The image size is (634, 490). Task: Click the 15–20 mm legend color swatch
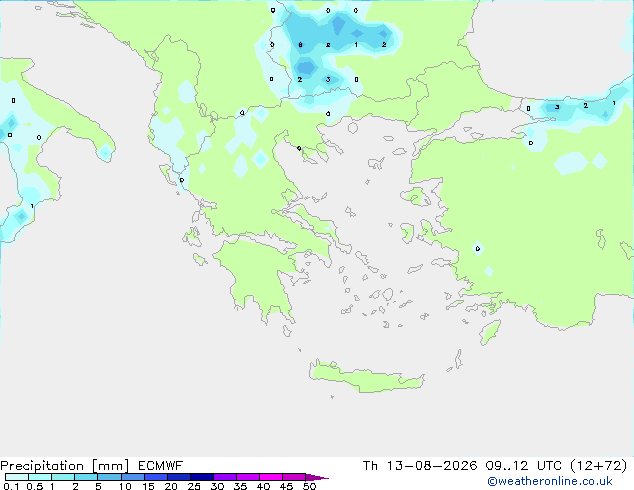pyautogui.click(x=155, y=477)
